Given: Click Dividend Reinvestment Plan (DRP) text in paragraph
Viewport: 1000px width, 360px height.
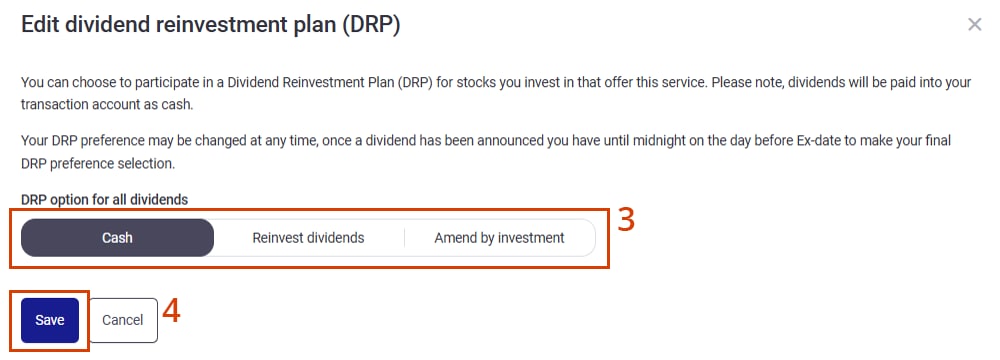Looking at the screenshot, I should [330, 82].
